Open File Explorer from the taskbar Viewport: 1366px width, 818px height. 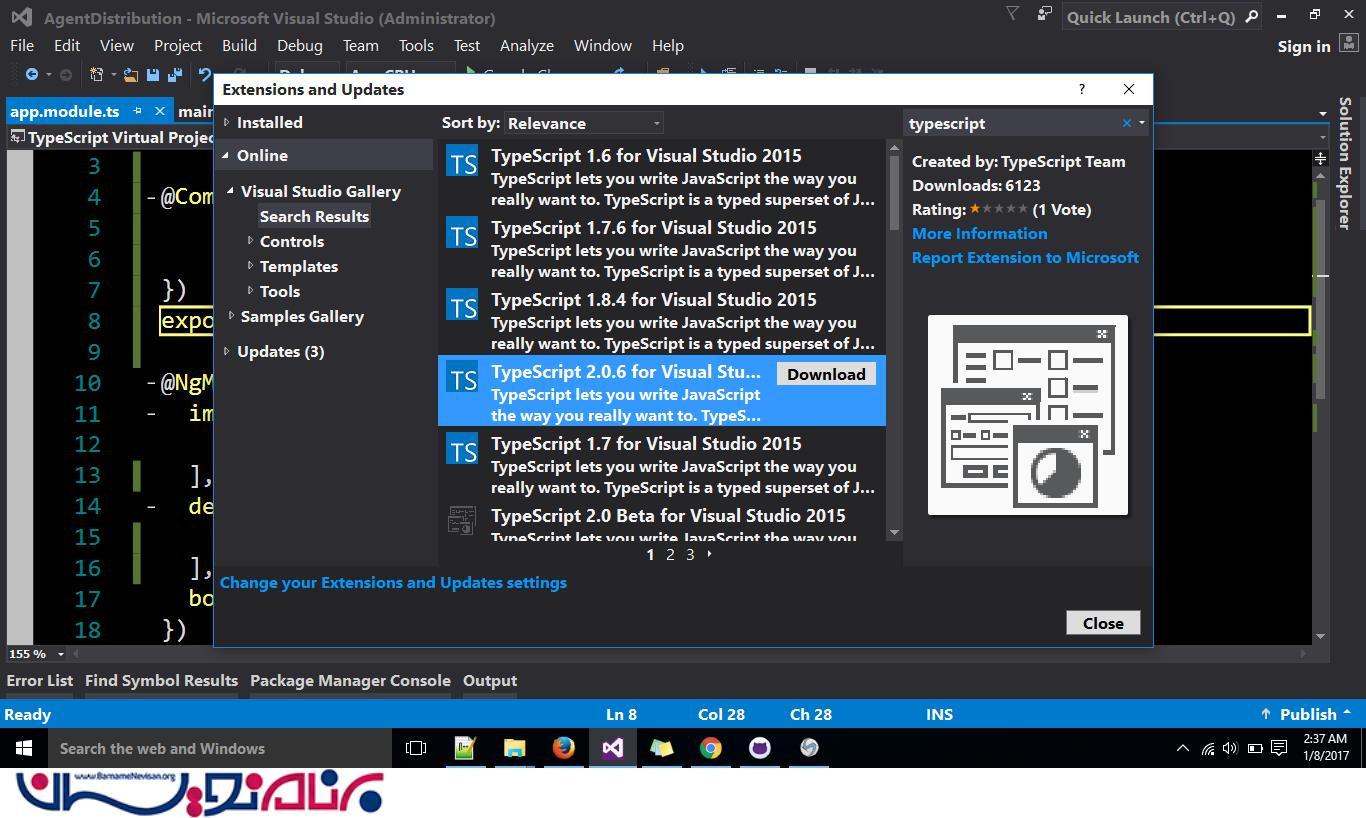coord(514,748)
